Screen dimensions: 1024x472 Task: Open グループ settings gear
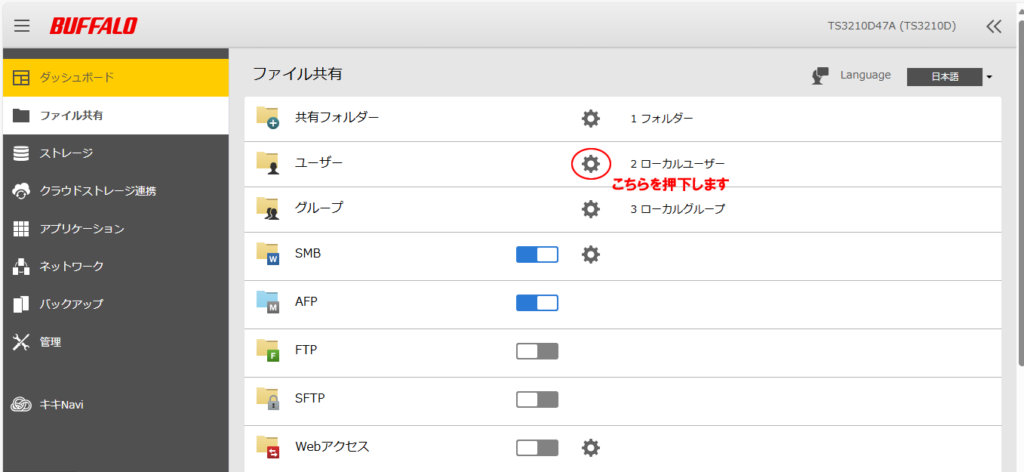590,209
